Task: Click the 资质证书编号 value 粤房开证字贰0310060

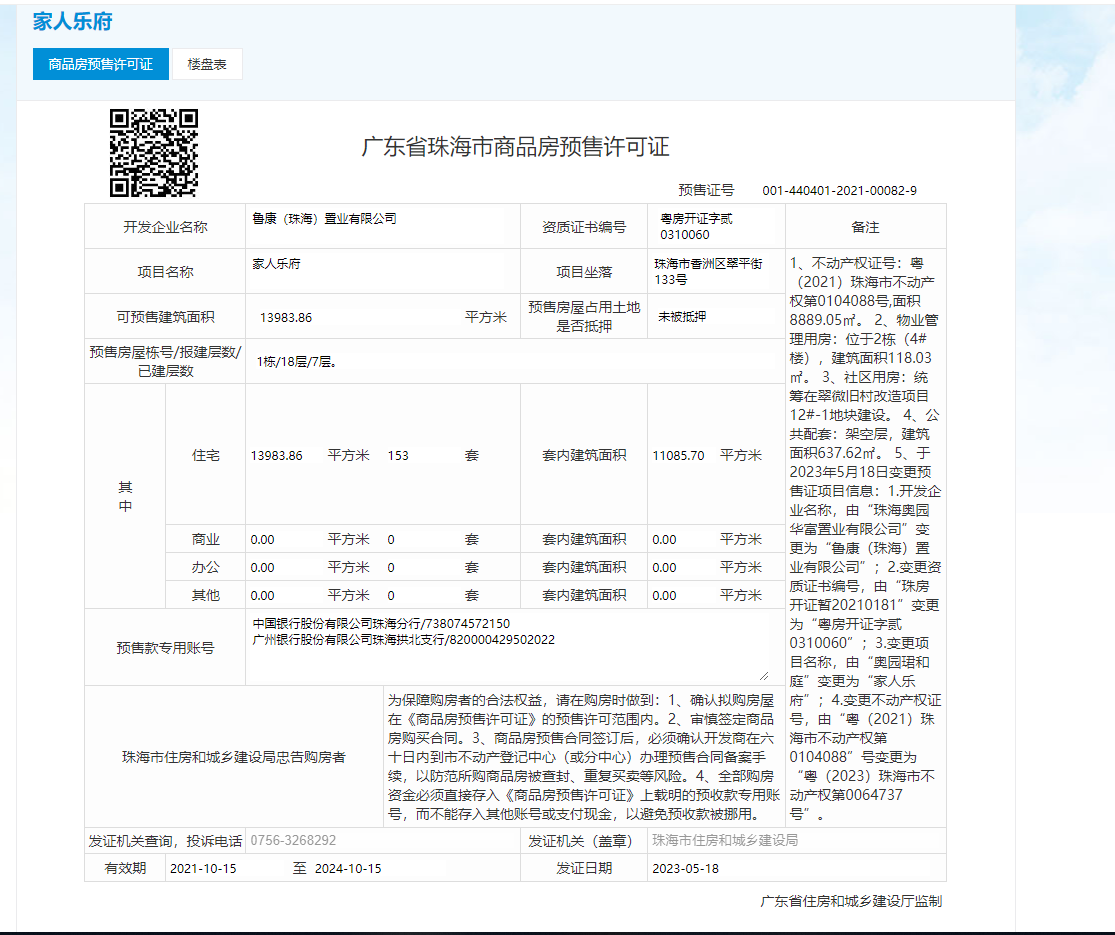Action: (697, 227)
